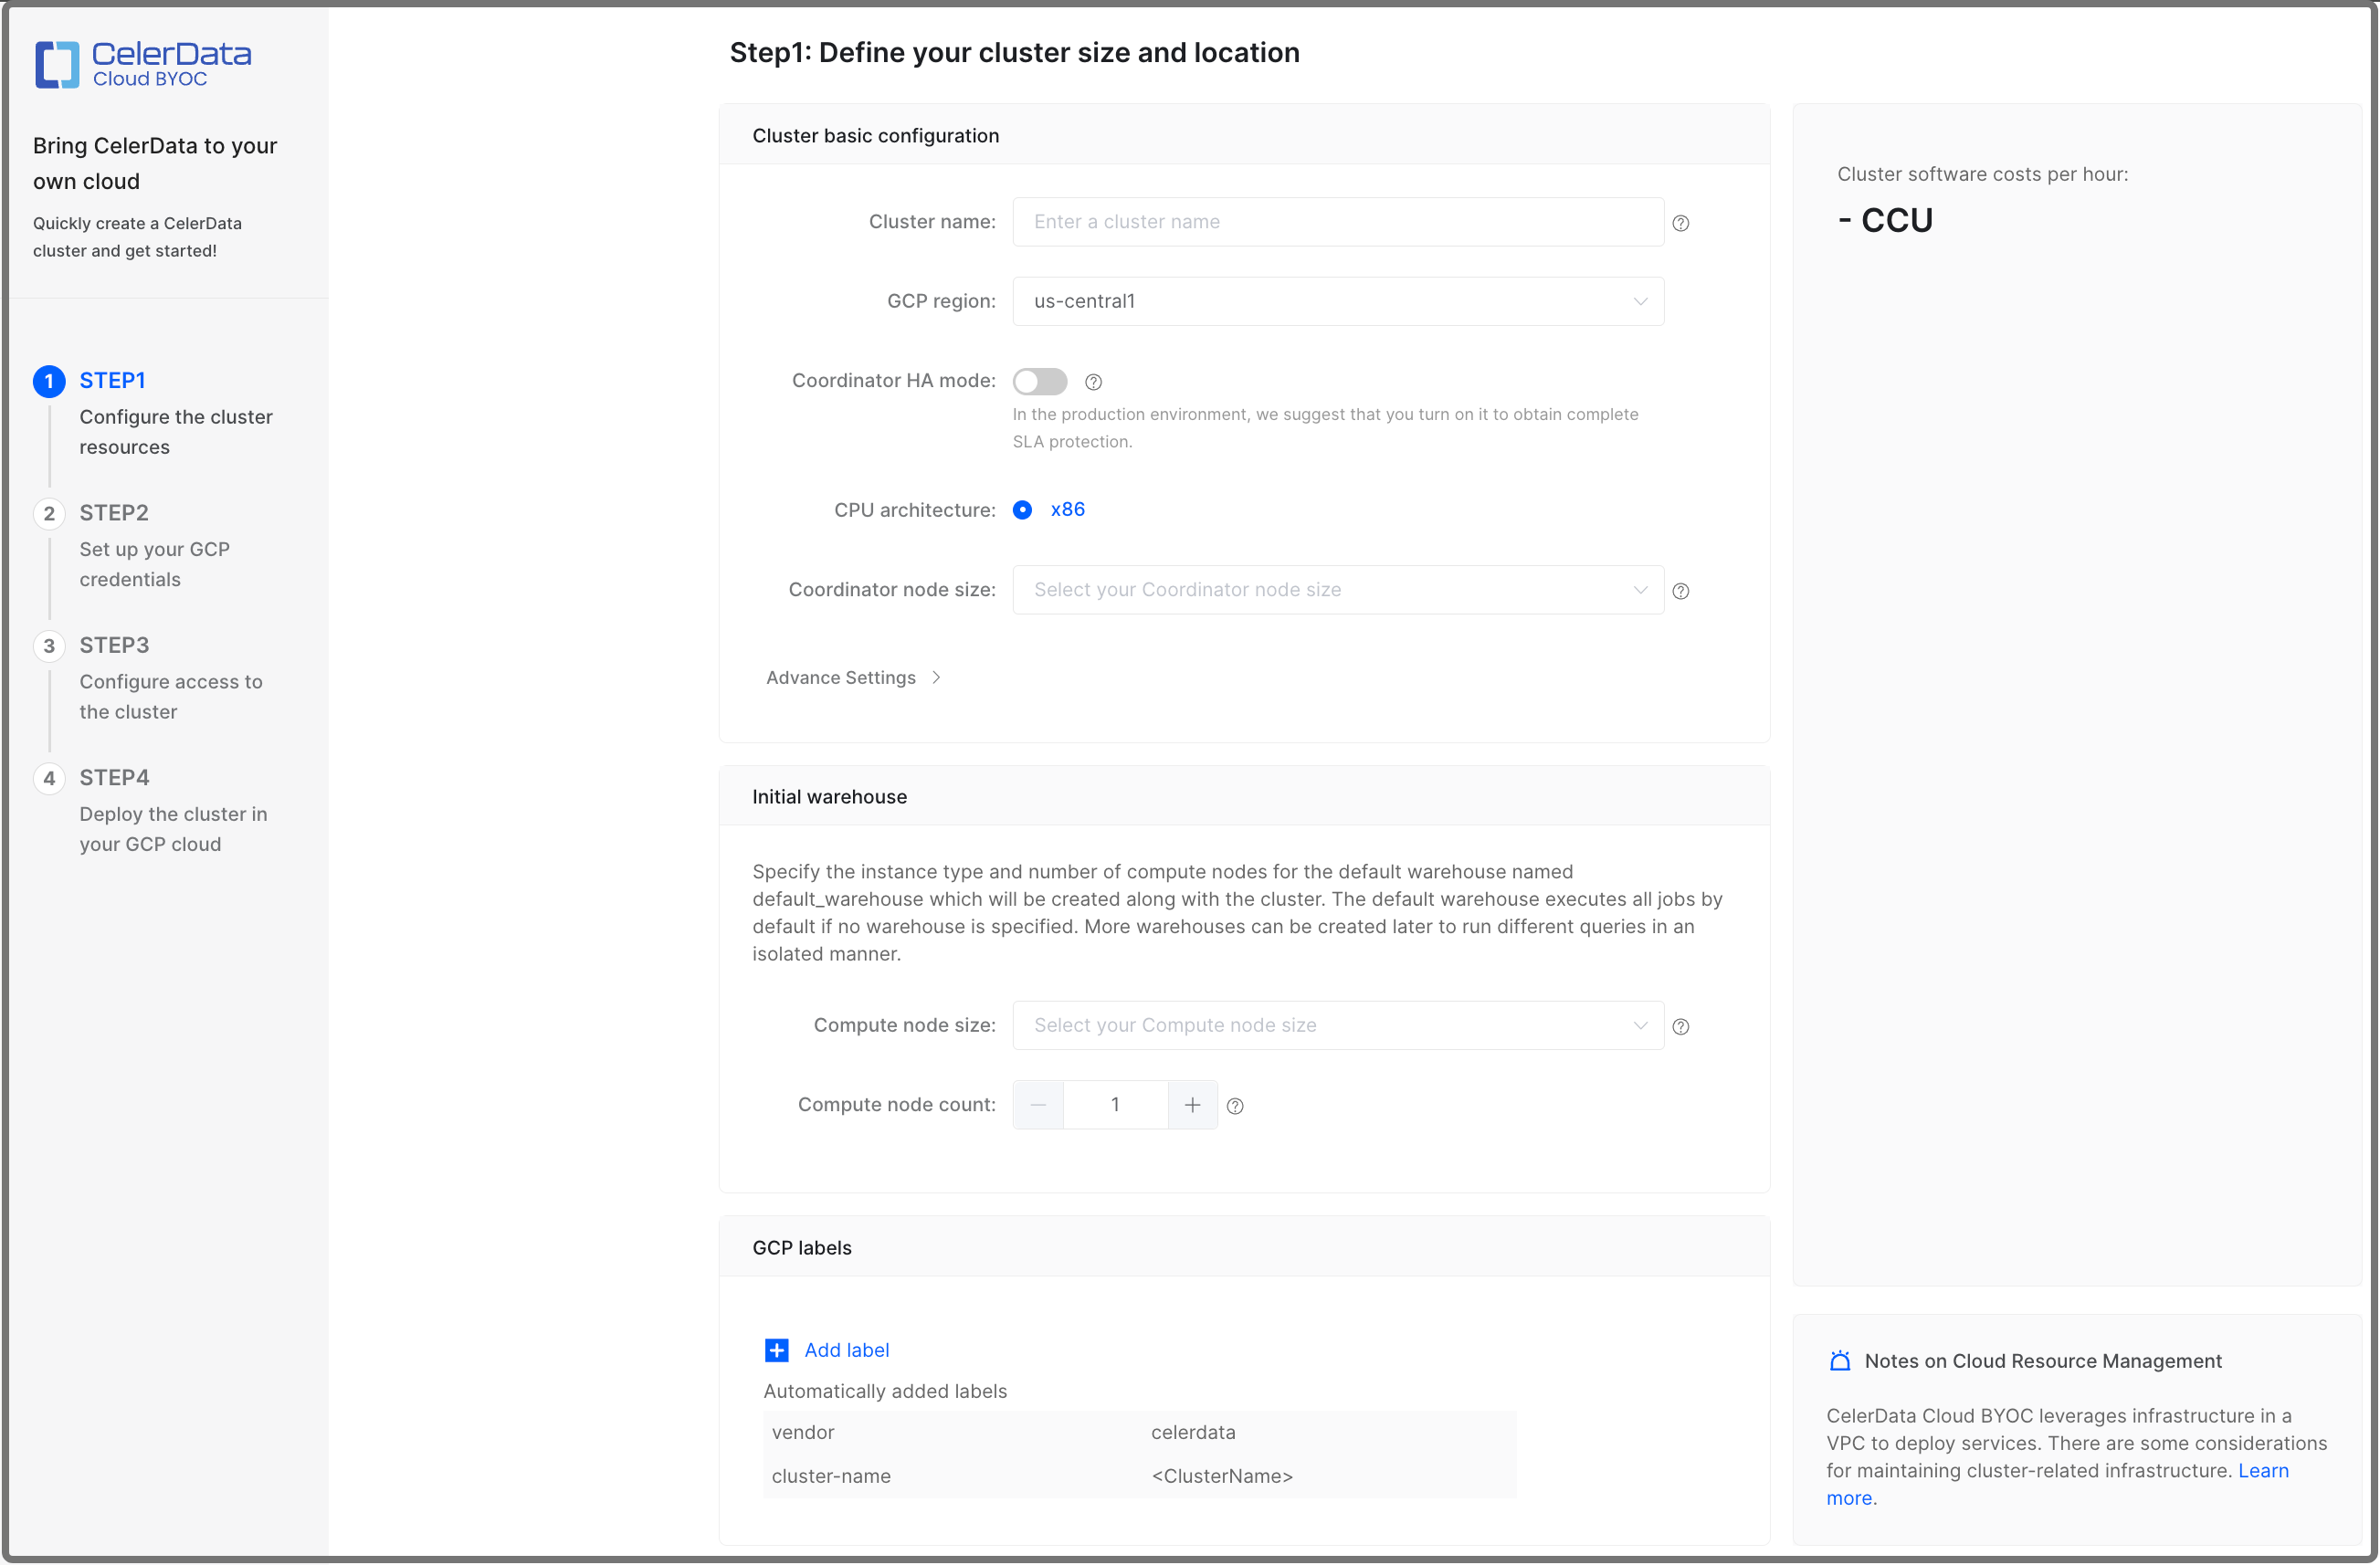Click the help icon beside Coordinator node size
Viewport: 2380px width, 1565px height.
(x=1681, y=590)
